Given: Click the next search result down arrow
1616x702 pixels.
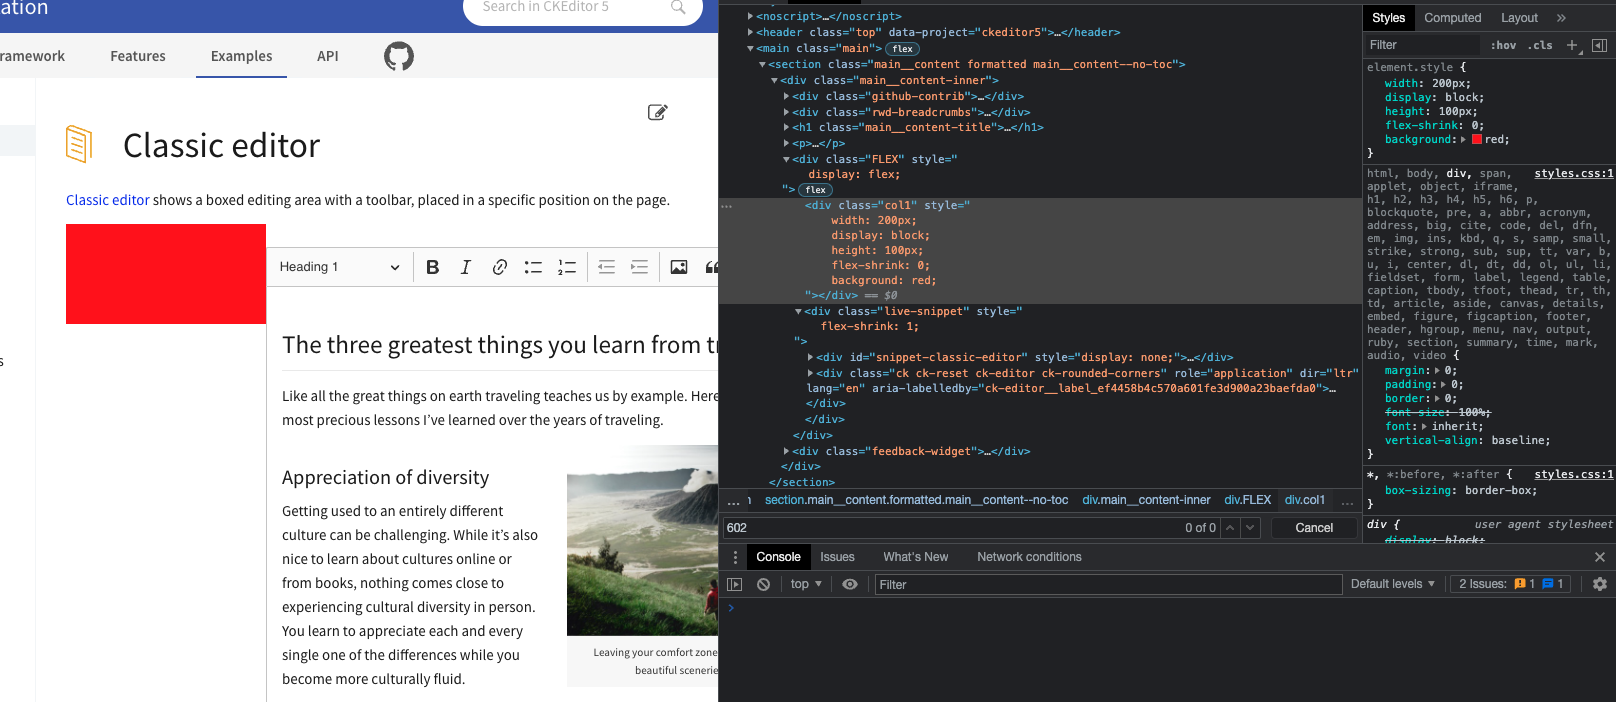Looking at the screenshot, I should 1250,528.
